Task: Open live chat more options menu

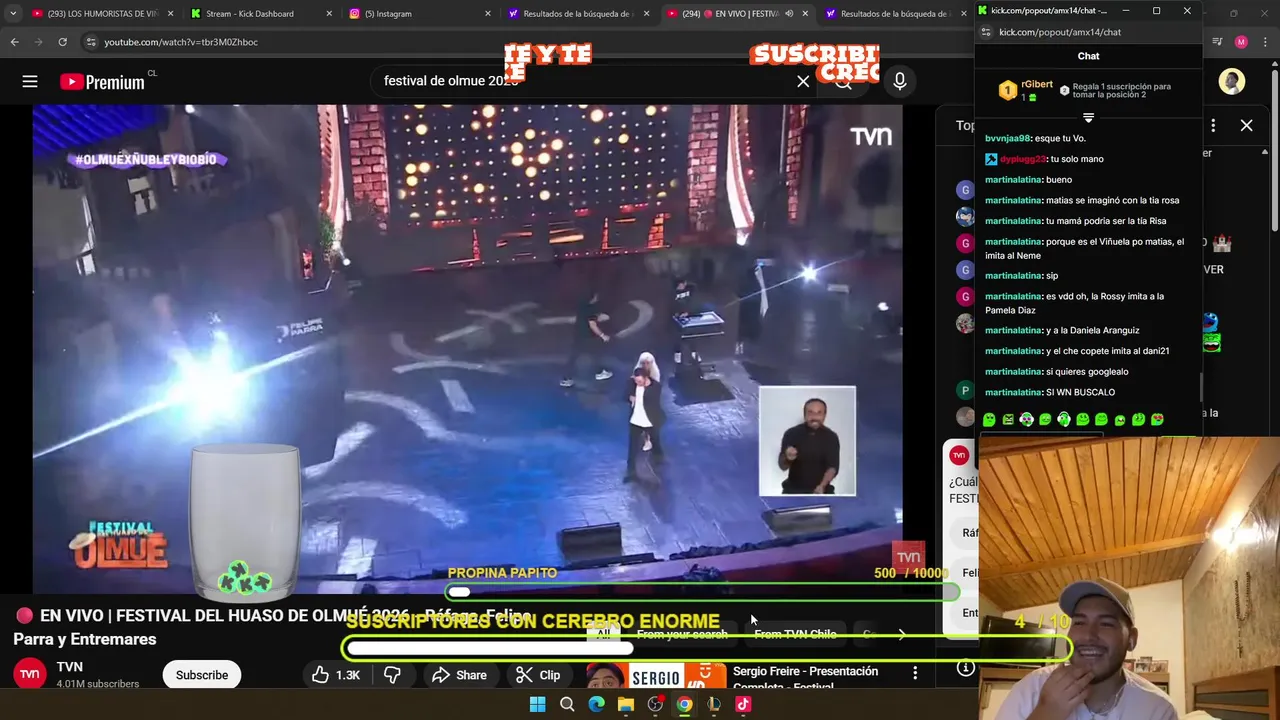Action: tap(1213, 125)
